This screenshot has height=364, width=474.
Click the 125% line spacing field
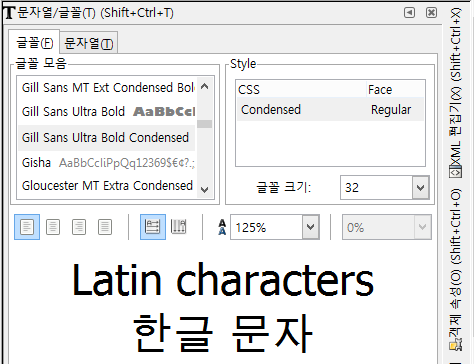pos(266,227)
